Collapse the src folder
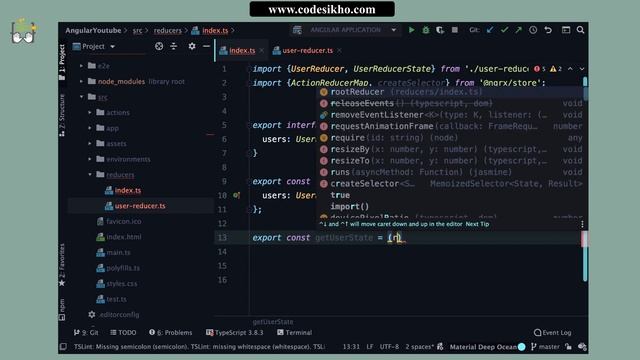This screenshot has width=640, height=360. 81,97
